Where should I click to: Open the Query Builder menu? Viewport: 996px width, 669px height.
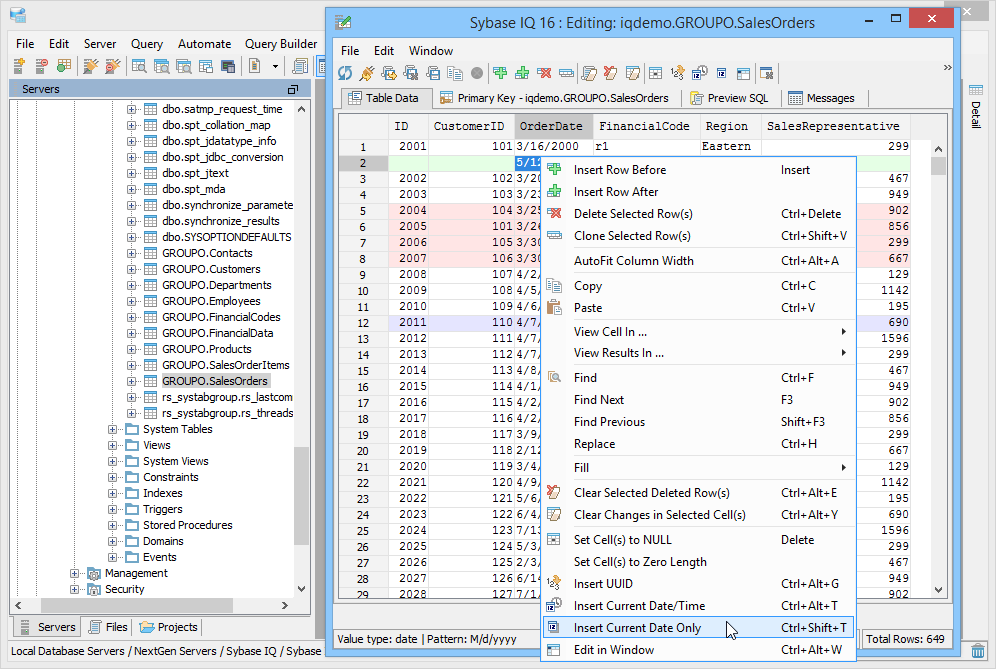click(281, 44)
